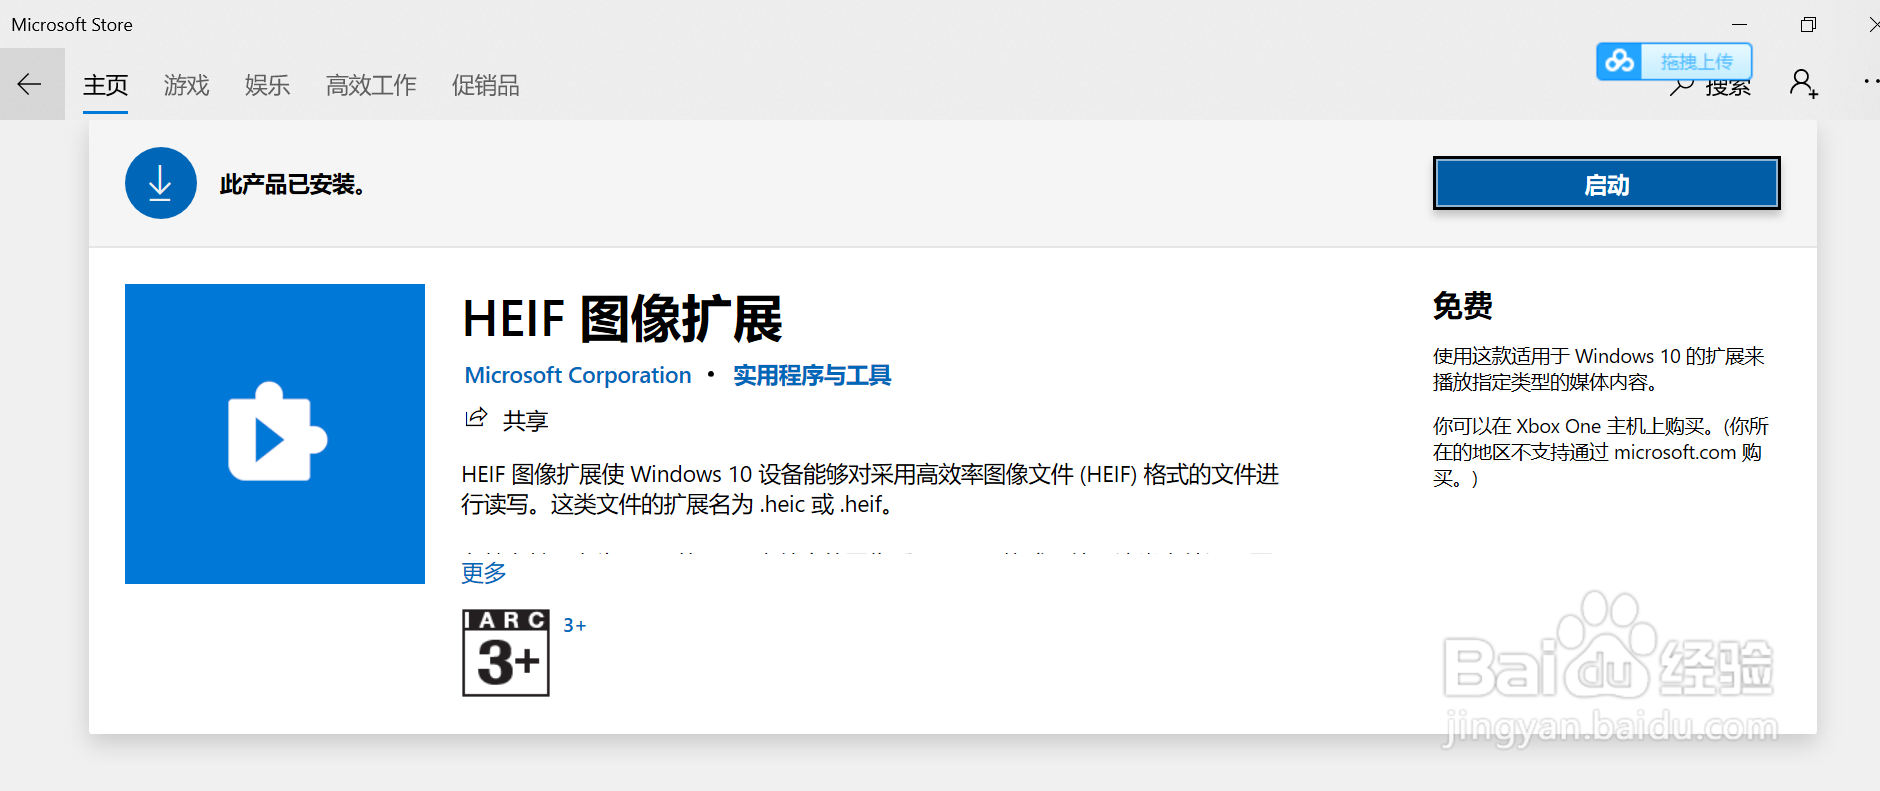Click the 拖拽上传 cloud upload widget
This screenshot has width=1880, height=791.
1674,61
